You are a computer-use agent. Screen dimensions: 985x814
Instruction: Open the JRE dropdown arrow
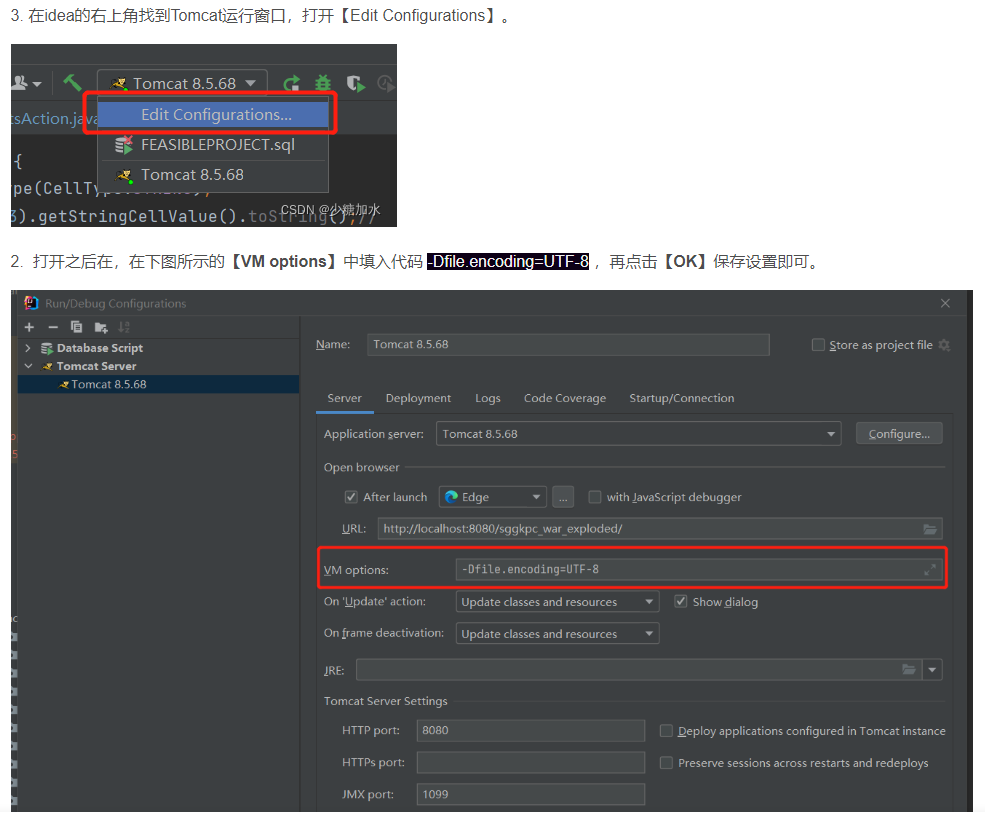[x=932, y=670]
